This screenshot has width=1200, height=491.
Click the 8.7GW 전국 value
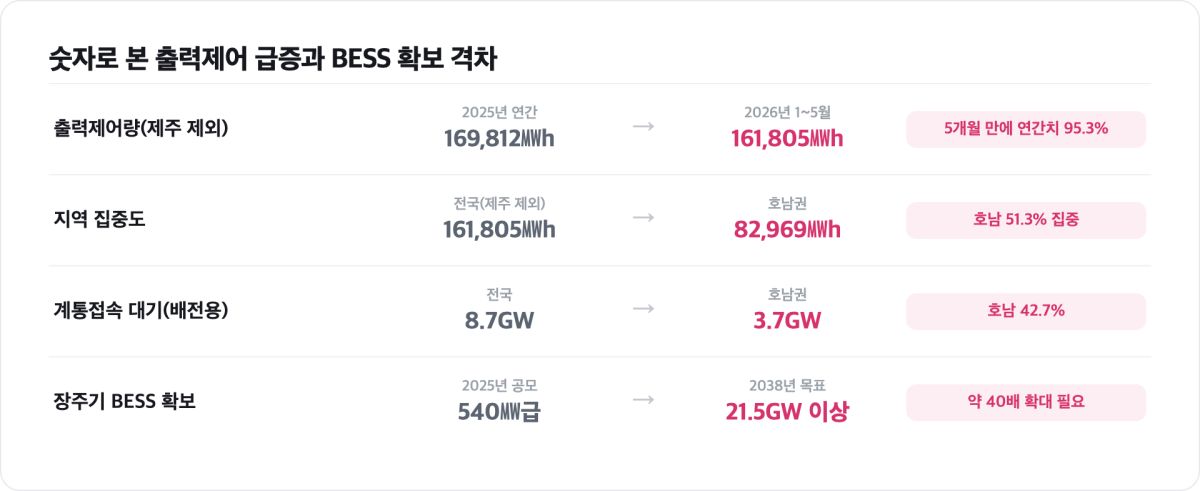click(x=499, y=320)
